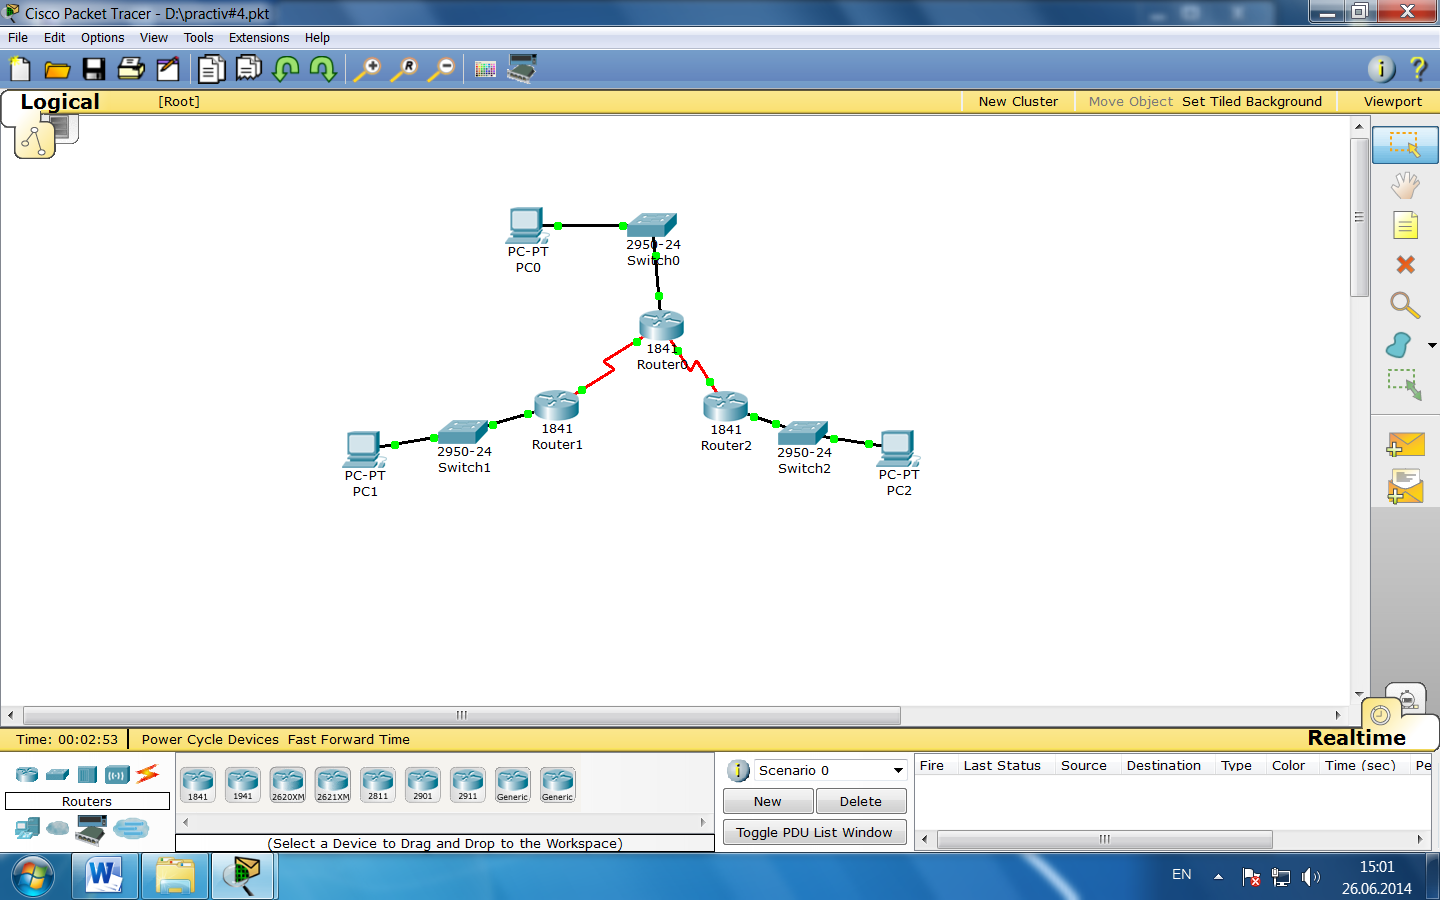The height and width of the screenshot is (900, 1440).
Task: Add a Simple PDU envelope
Action: coord(1405,445)
